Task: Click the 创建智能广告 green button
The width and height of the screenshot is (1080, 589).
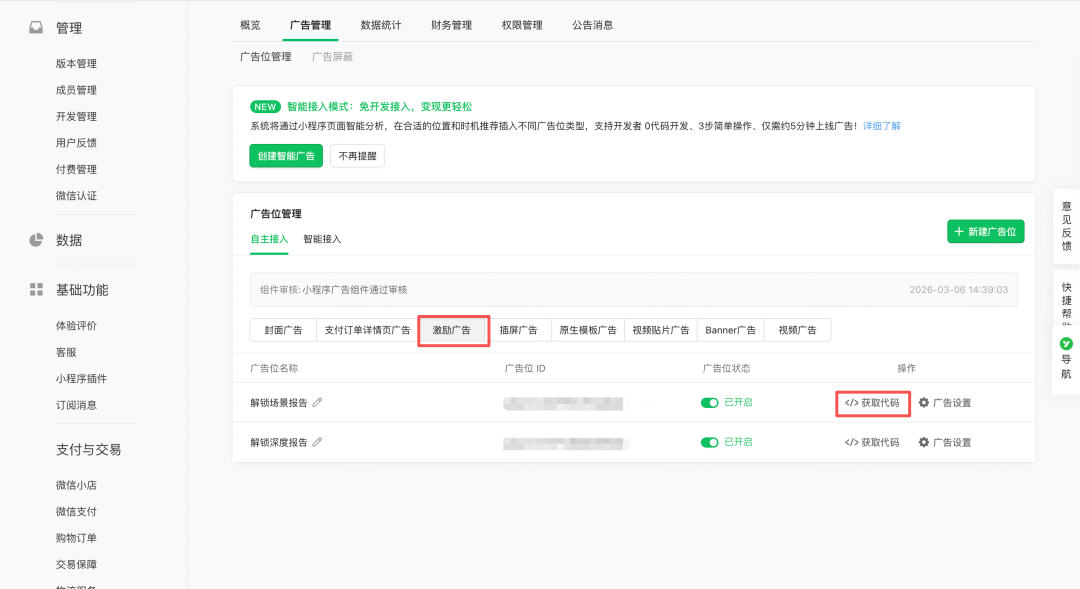Action: 285,156
